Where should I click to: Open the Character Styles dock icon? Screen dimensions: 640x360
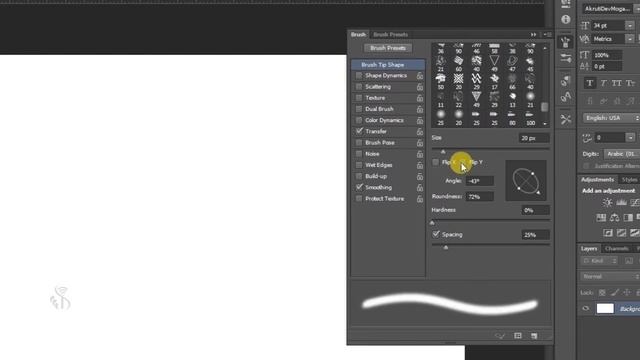coord(566,97)
